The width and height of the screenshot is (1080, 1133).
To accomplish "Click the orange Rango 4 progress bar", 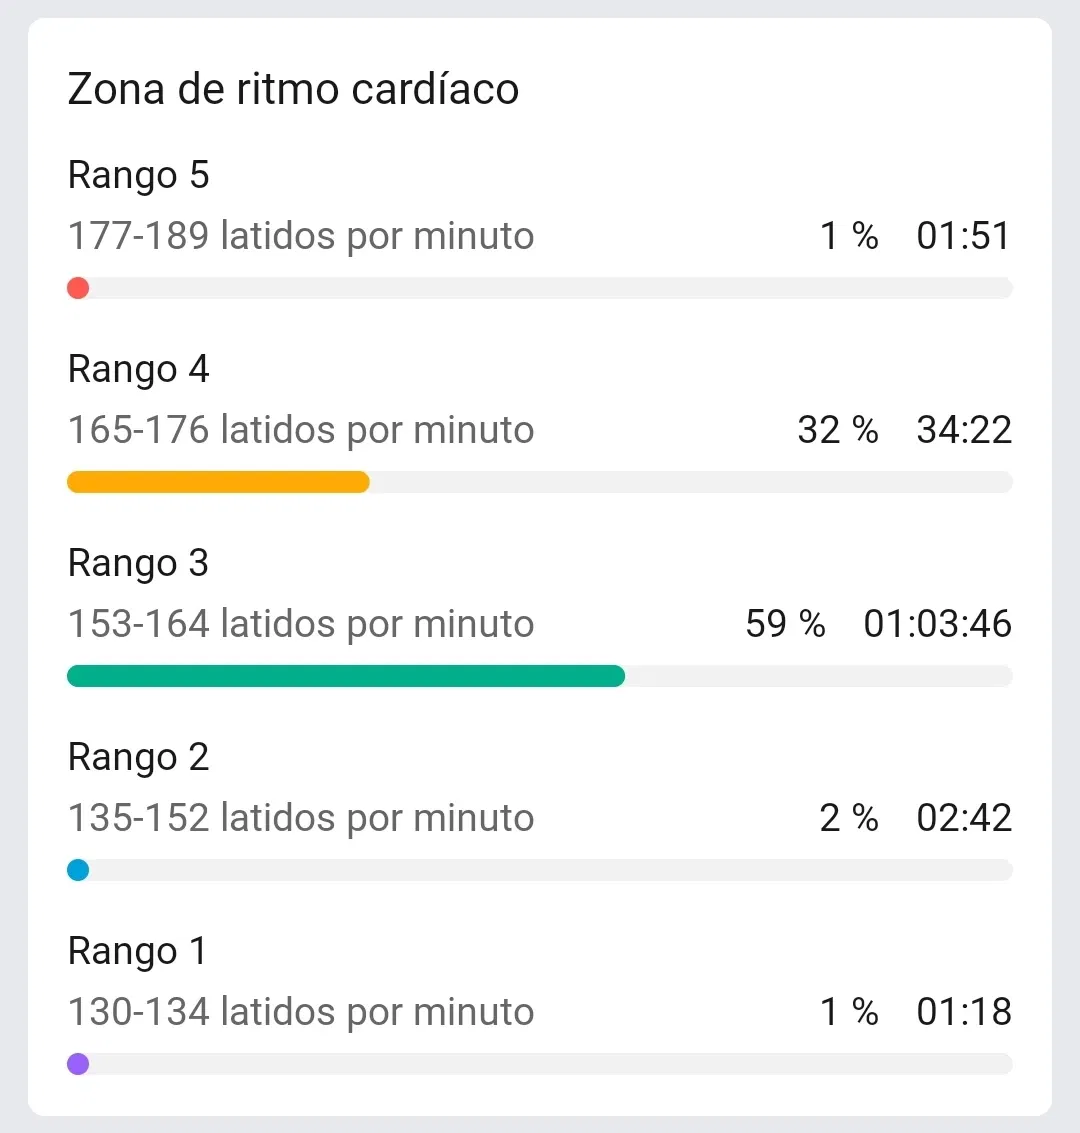I will click(218, 482).
